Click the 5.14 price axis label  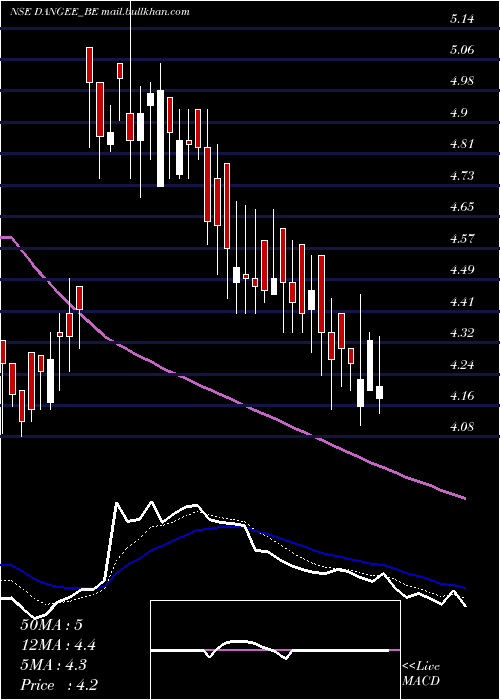coord(462,19)
